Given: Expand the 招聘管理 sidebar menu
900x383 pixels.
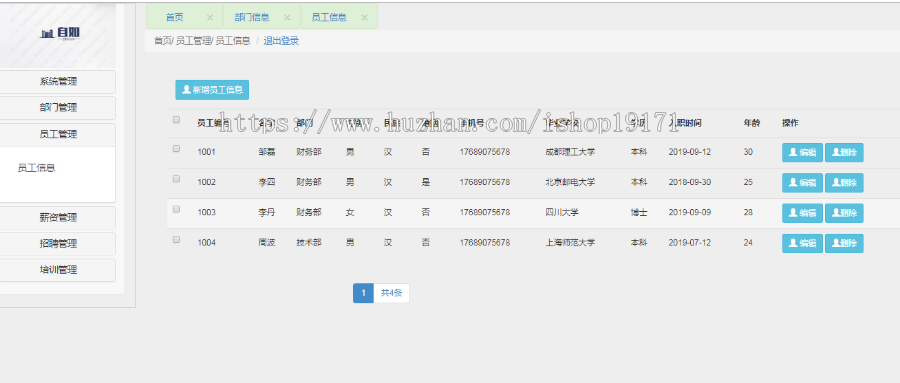Looking at the screenshot, I should [x=57, y=244].
